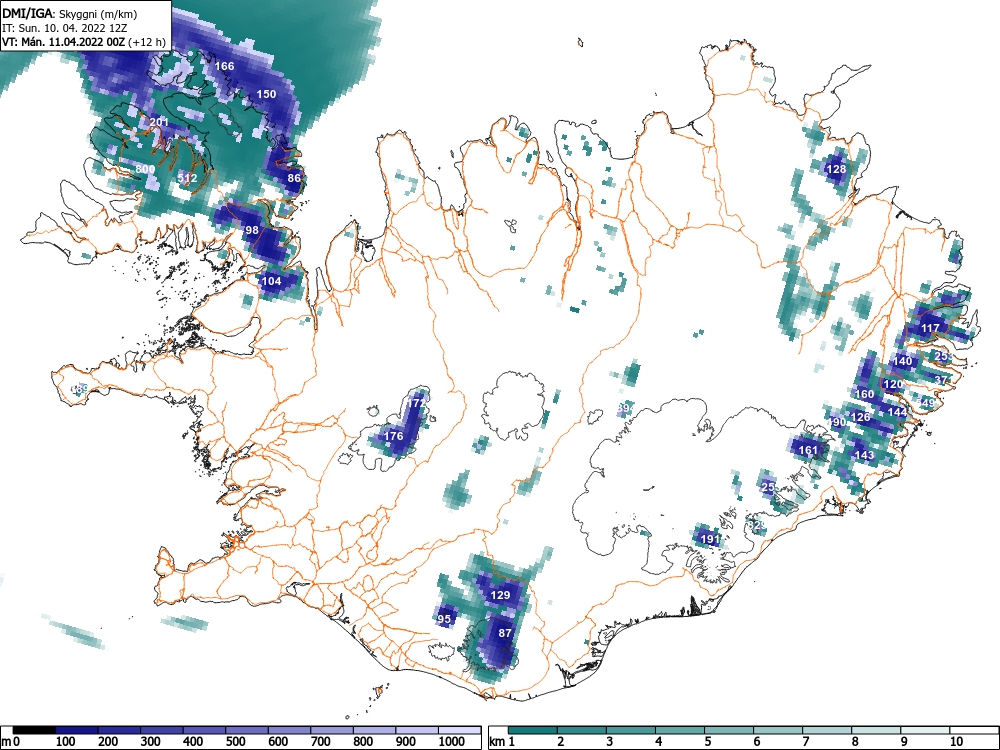The width and height of the screenshot is (1000, 750).
Task: Click the map value 128 in the northeast
Action: coord(835,169)
